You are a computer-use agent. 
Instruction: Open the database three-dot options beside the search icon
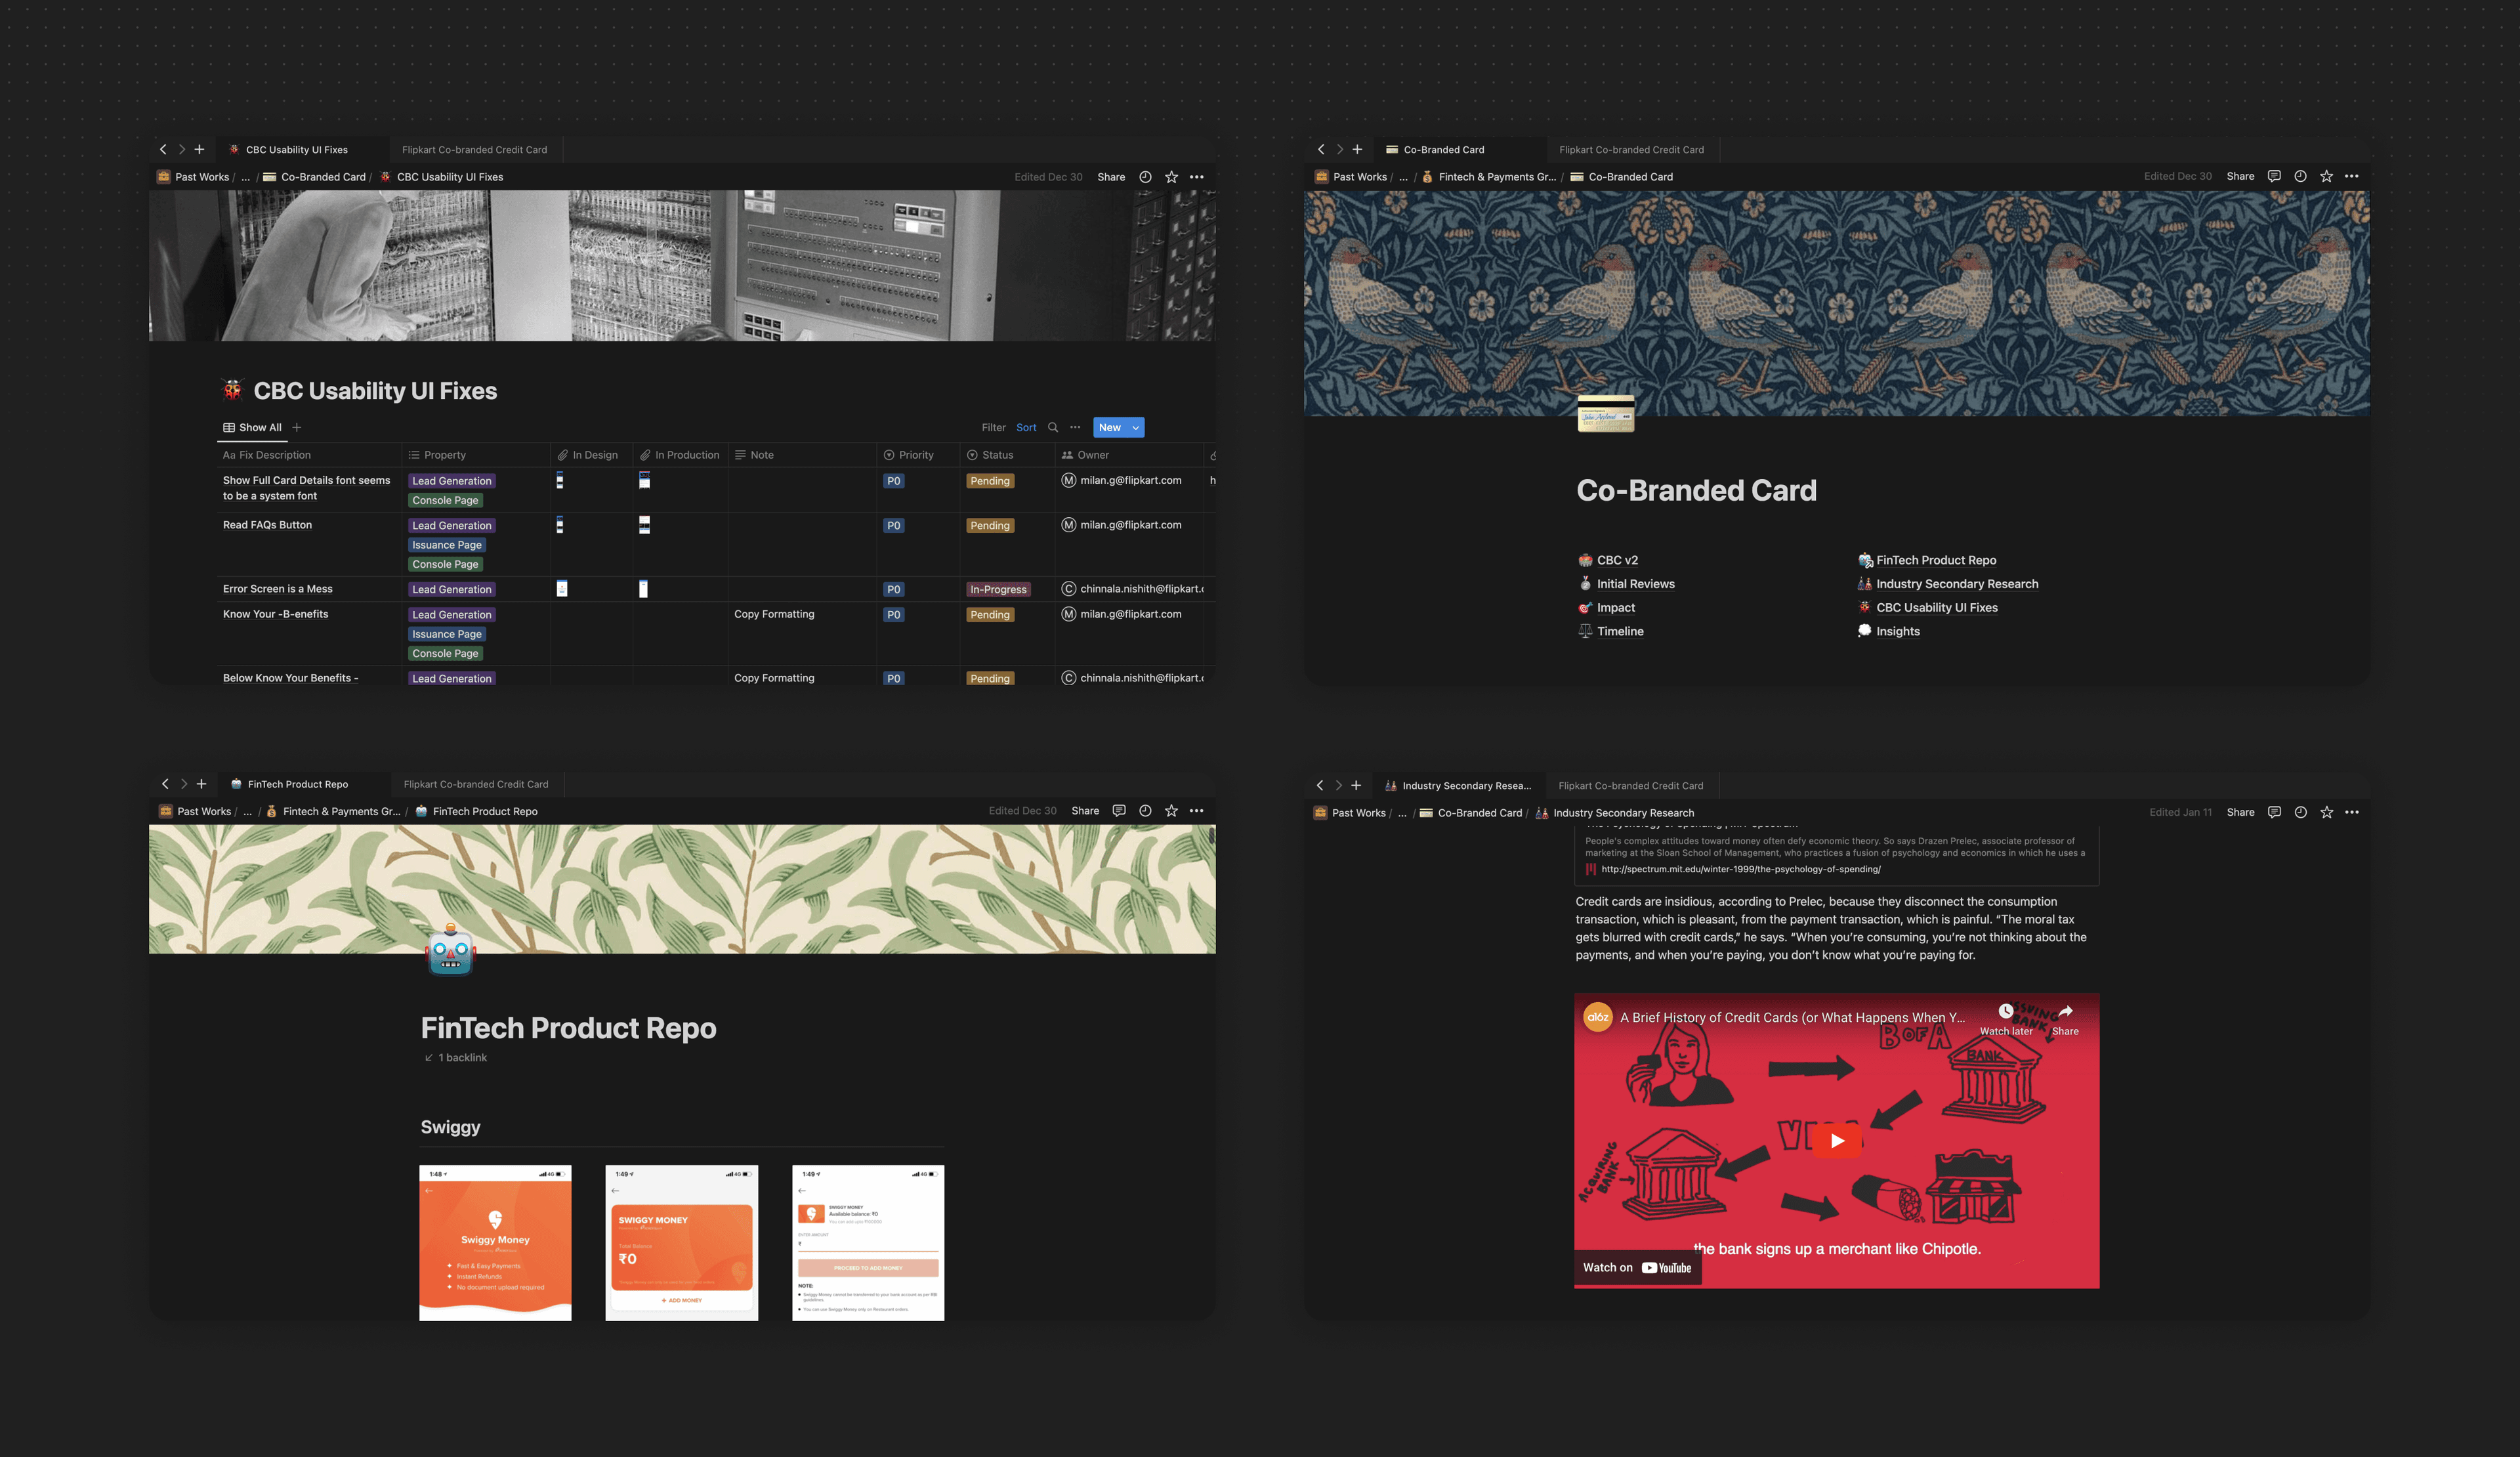(x=1075, y=427)
